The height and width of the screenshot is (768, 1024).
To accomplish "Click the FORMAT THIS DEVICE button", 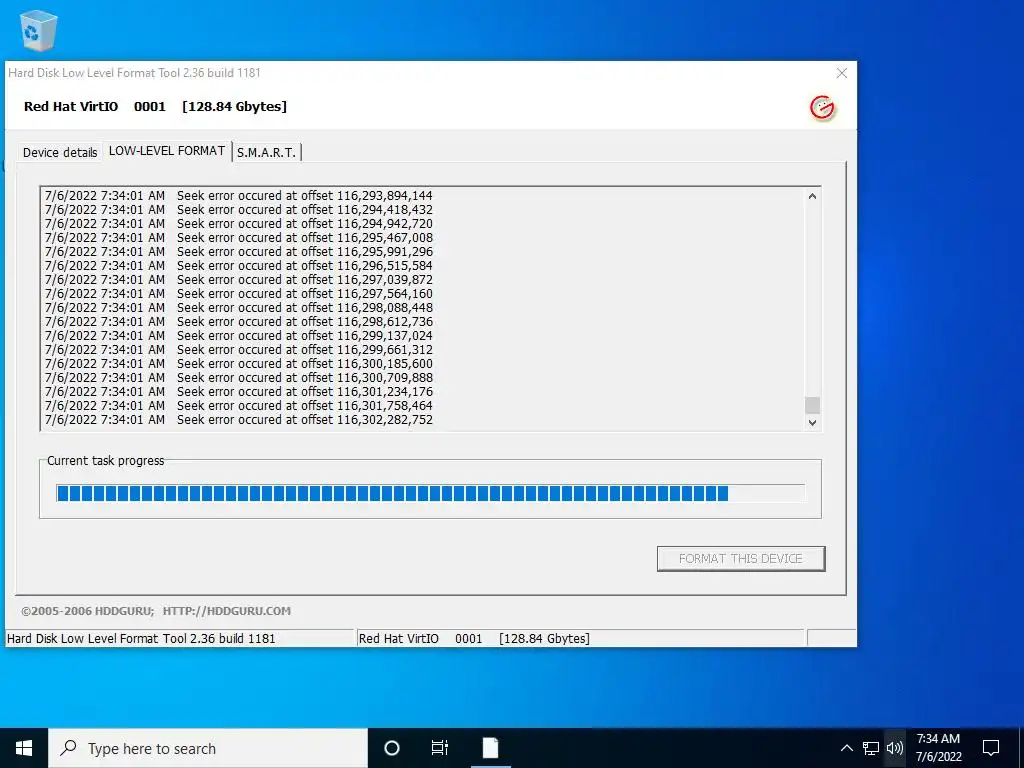I will (741, 559).
